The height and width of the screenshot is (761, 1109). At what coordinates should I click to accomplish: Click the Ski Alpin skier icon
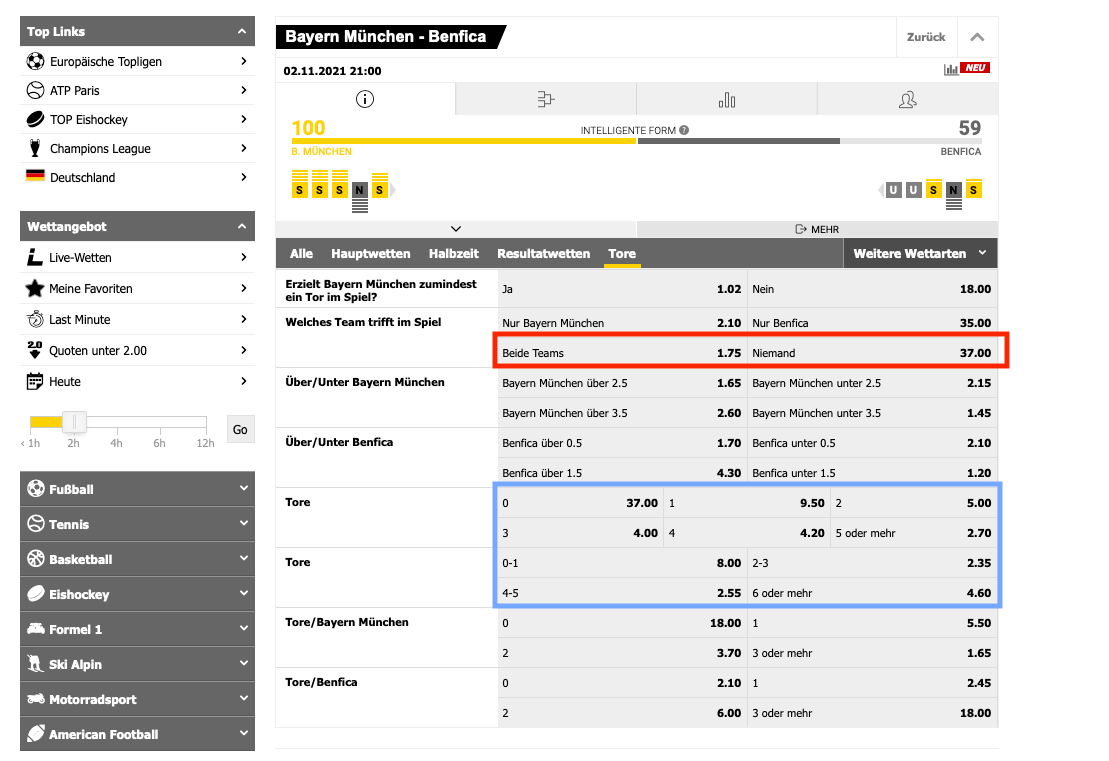[36, 663]
